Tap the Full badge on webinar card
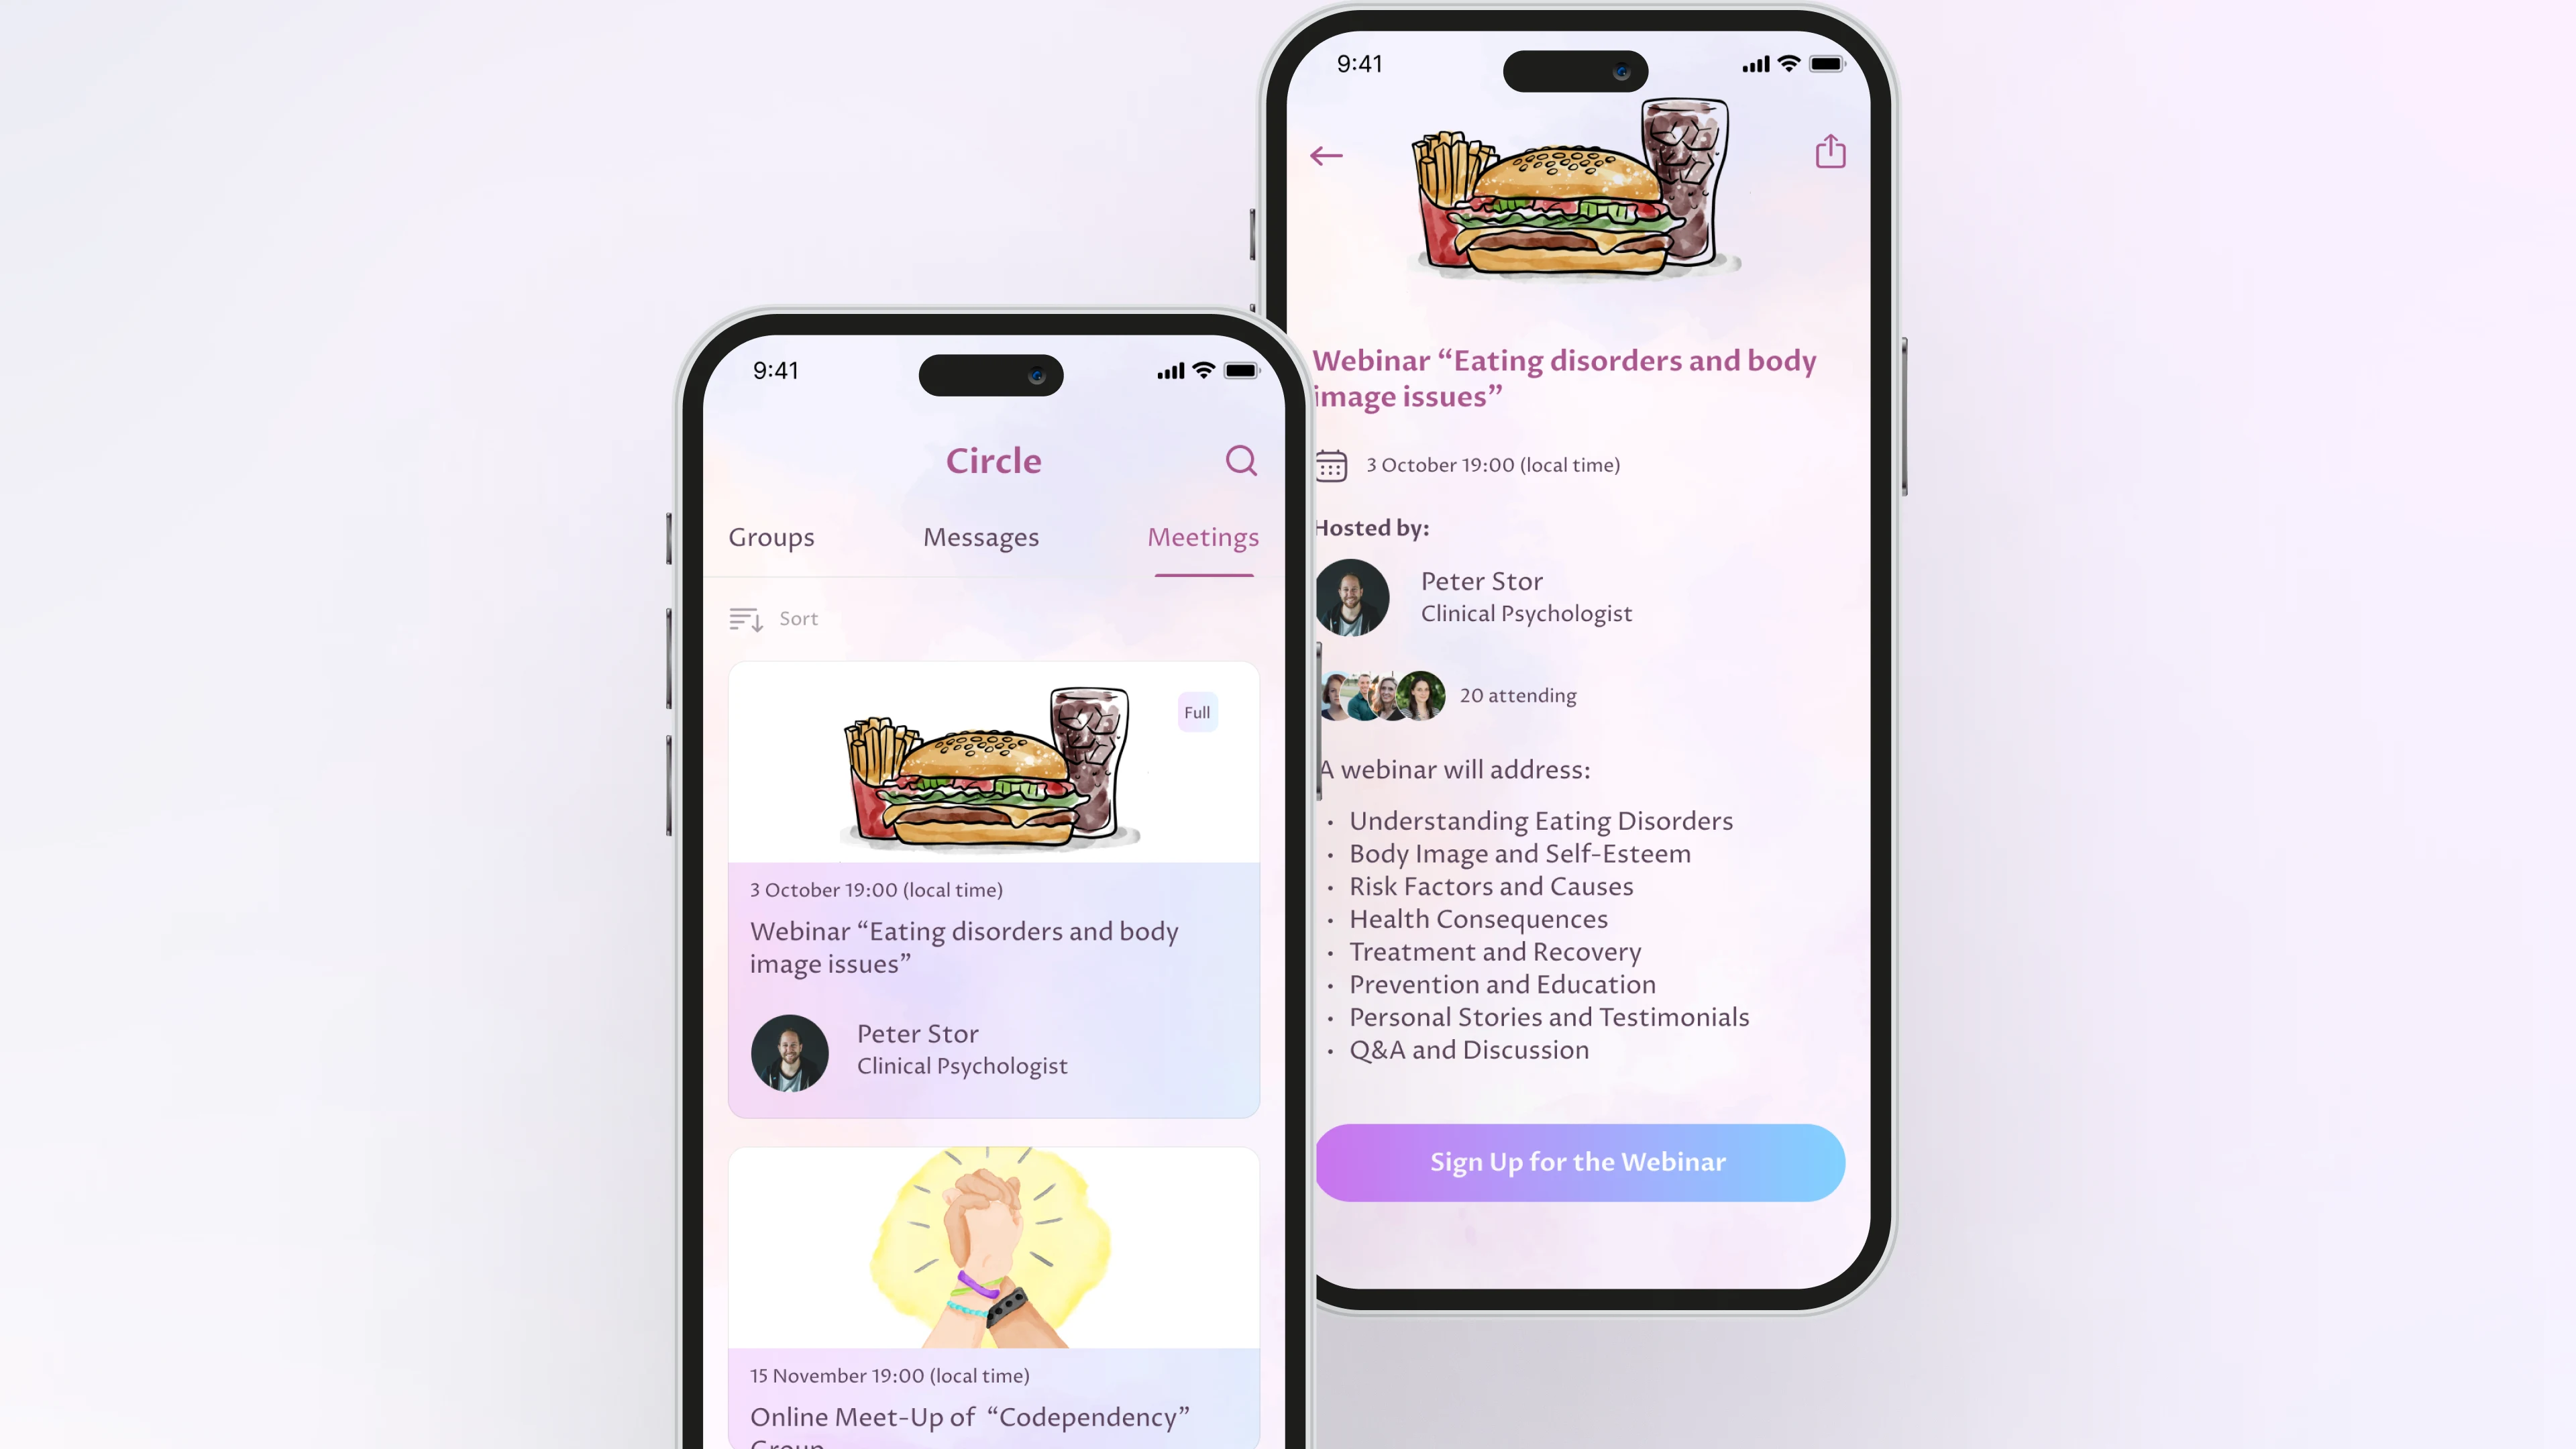The height and width of the screenshot is (1449, 2576). tap(1197, 711)
